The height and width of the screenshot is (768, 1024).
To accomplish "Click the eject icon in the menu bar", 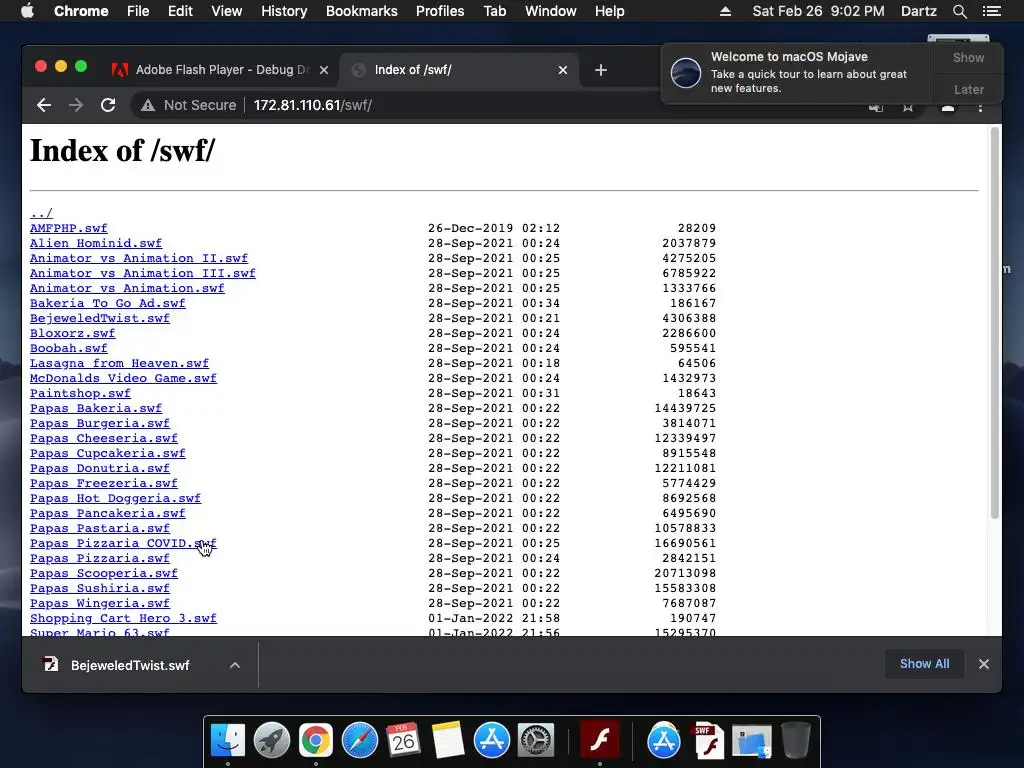I will 725,11.
